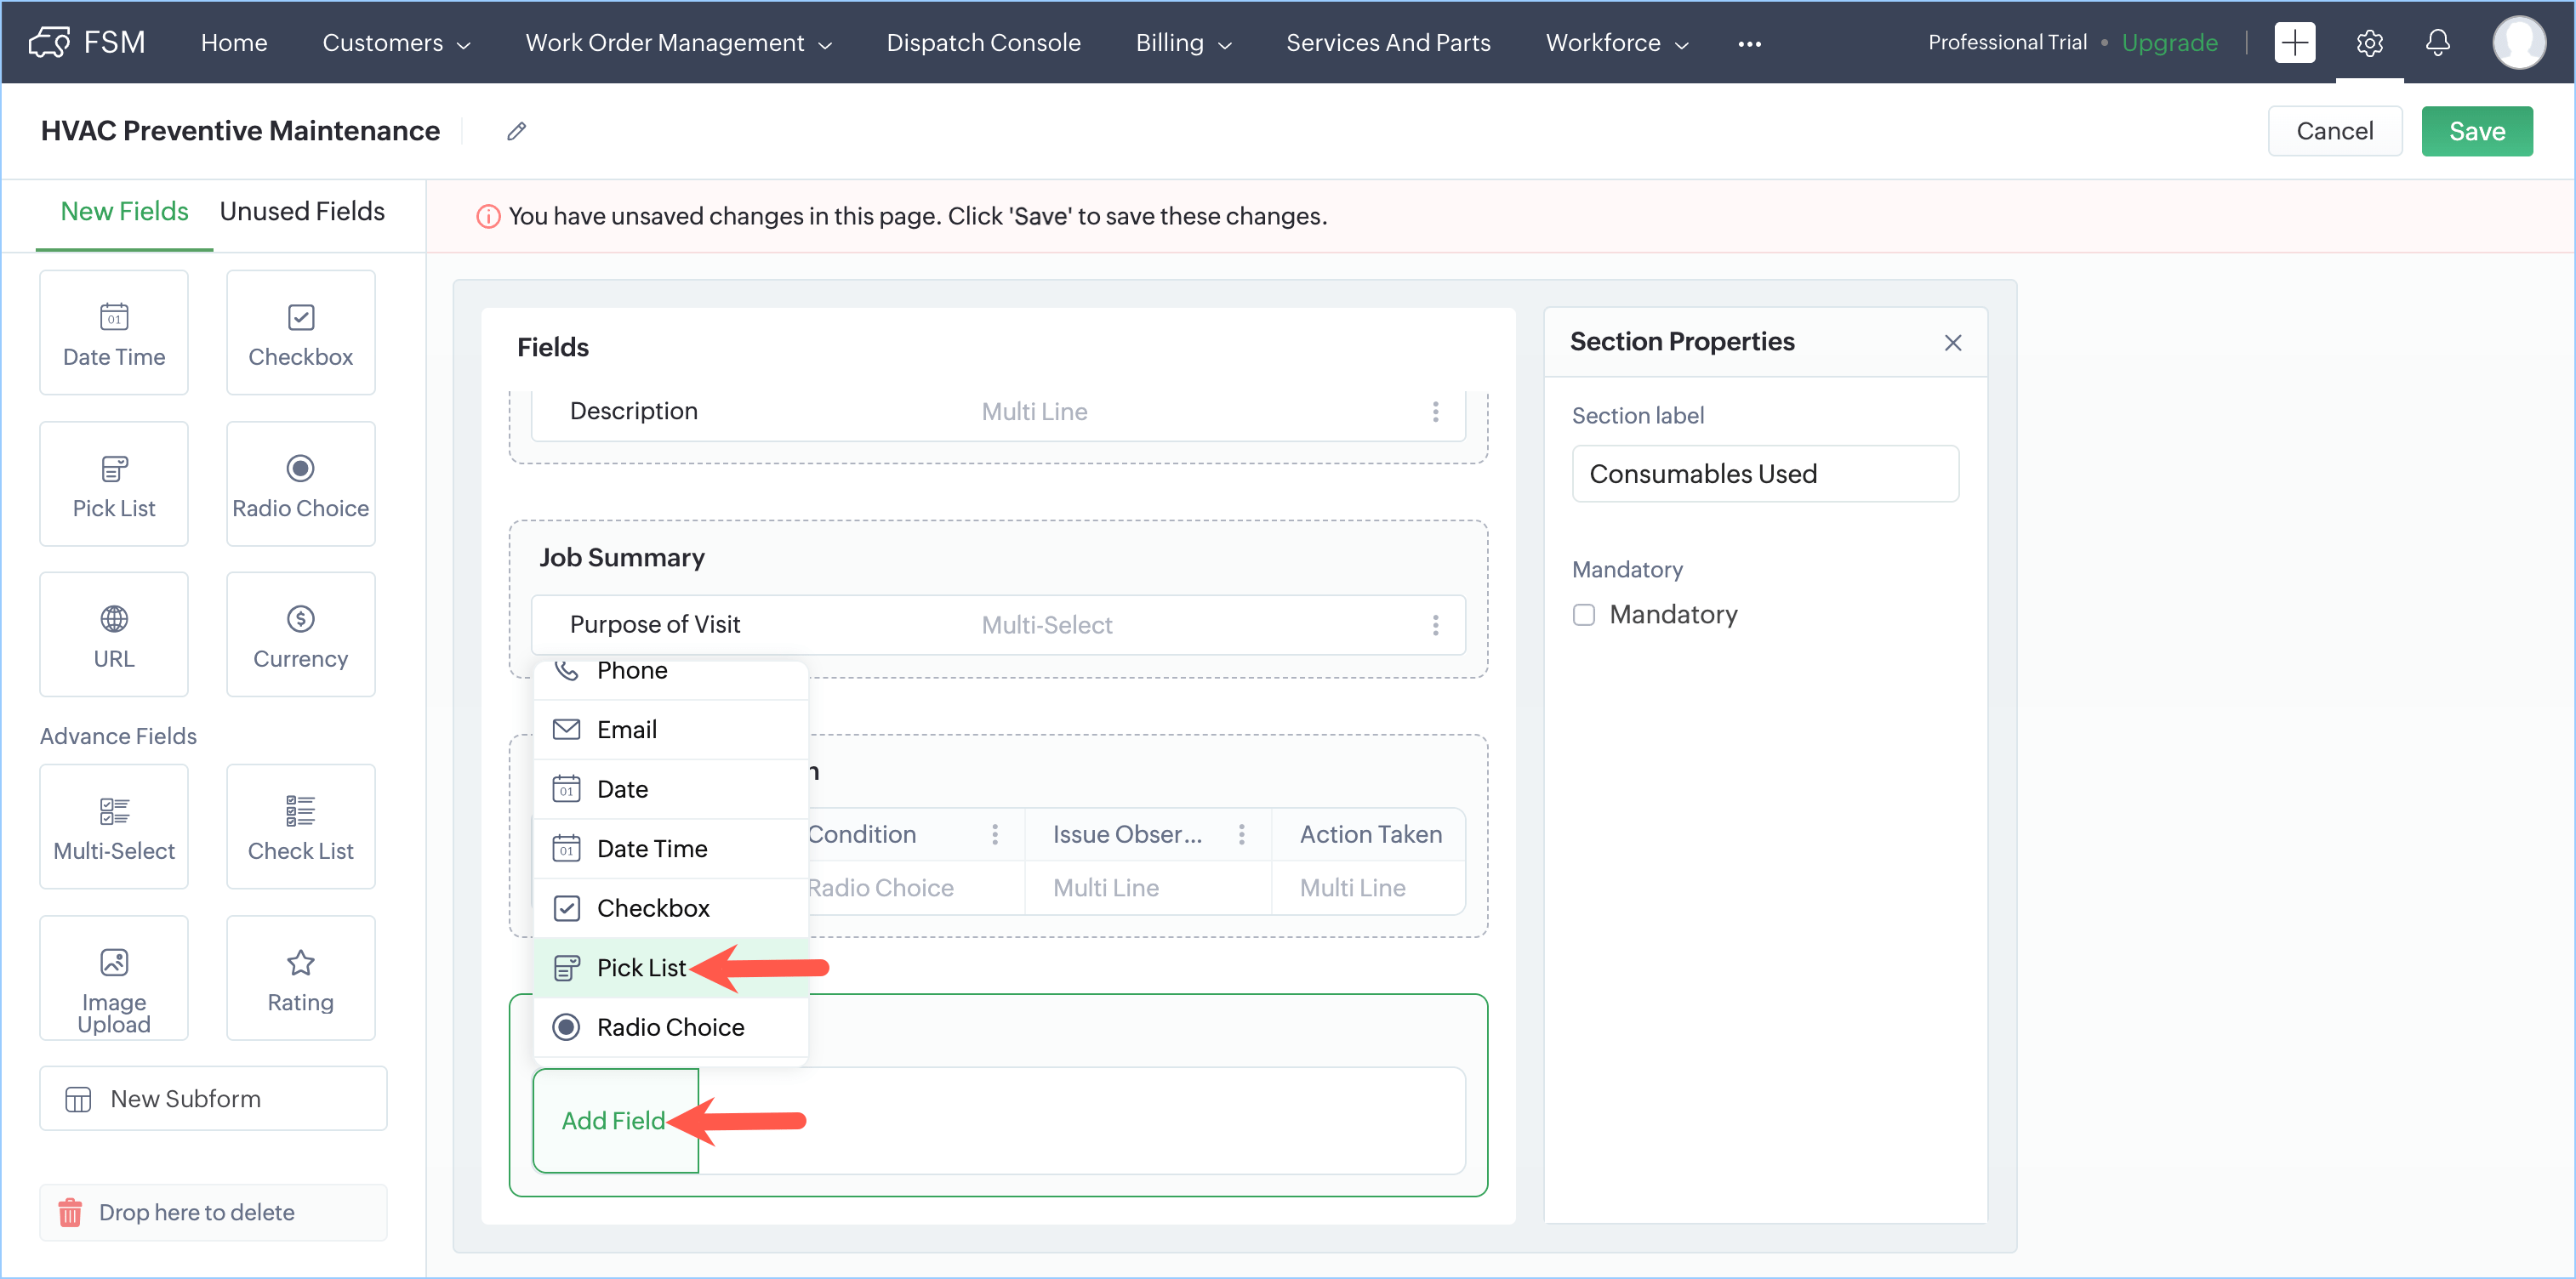
Task: Click the Upgrade link
Action: pyautogui.click(x=2169, y=43)
